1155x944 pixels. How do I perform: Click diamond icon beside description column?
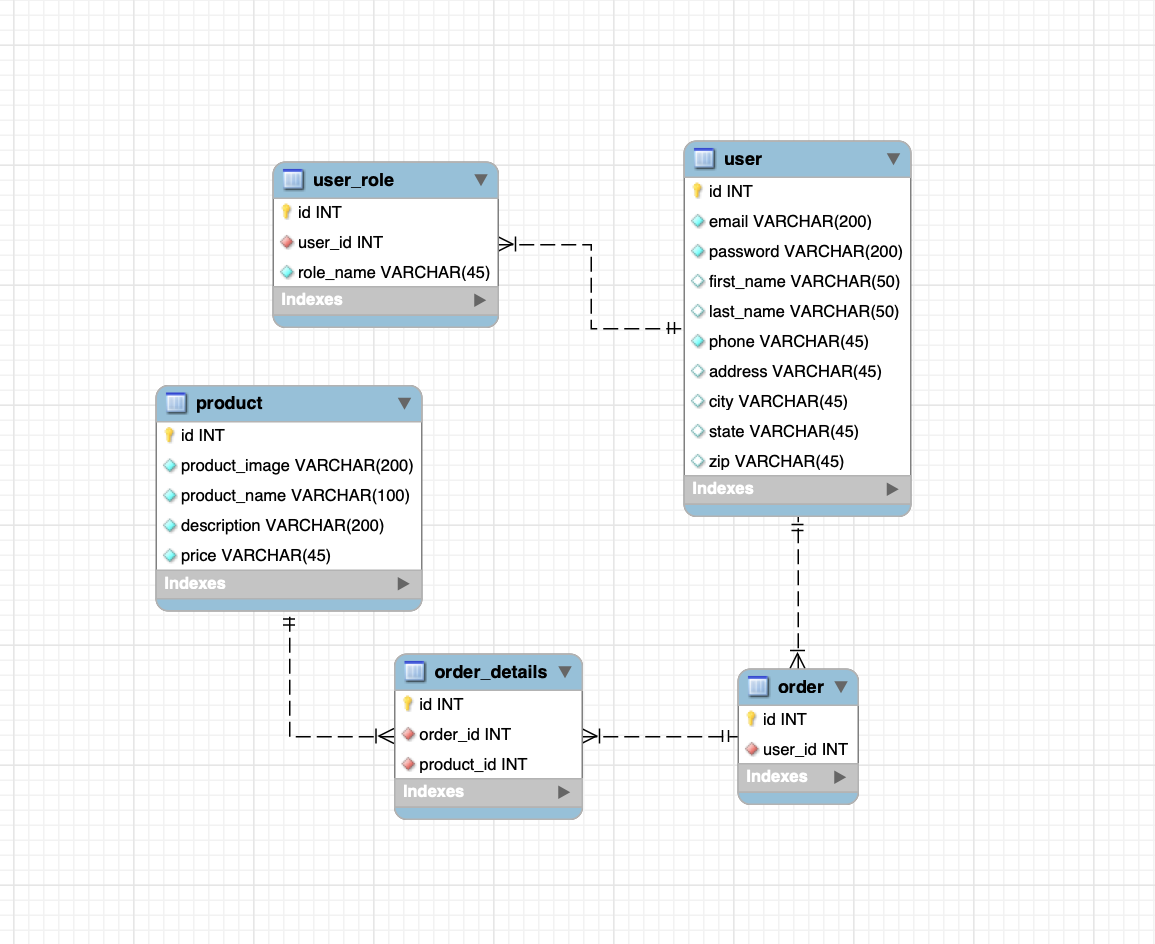pos(170,525)
